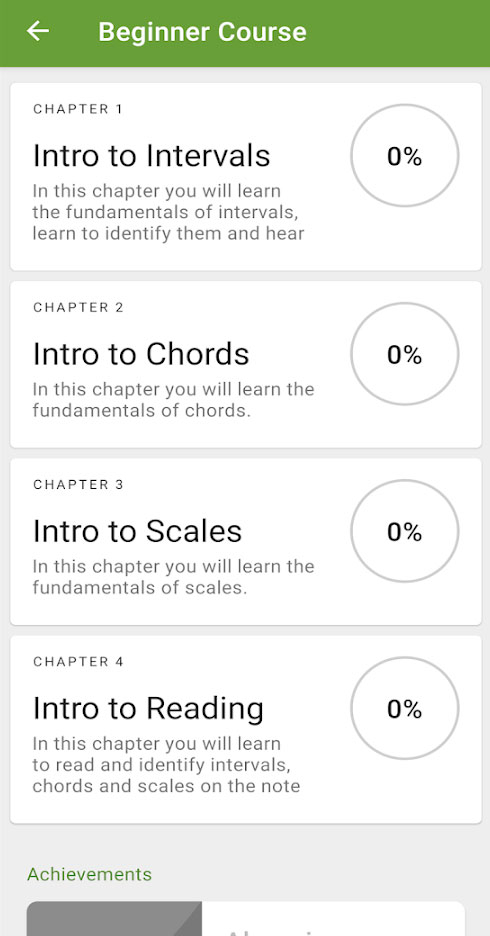Tap the CHAPTER 1 label
Image resolution: width=490 pixels, height=936 pixels.
click(78, 109)
